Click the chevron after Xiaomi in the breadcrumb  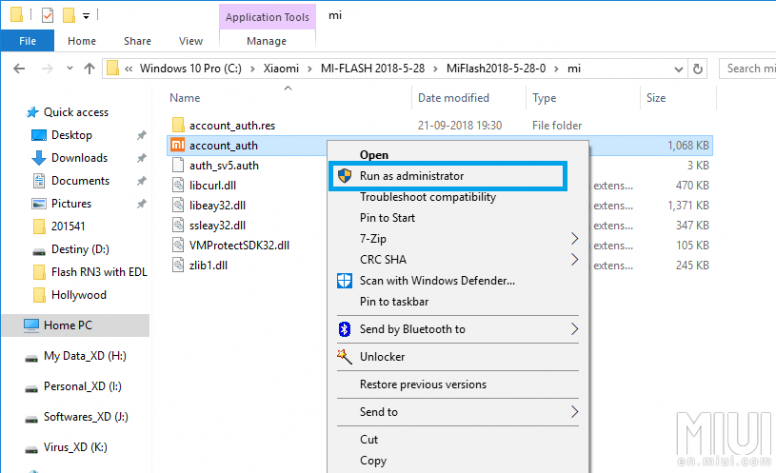(310, 69)
